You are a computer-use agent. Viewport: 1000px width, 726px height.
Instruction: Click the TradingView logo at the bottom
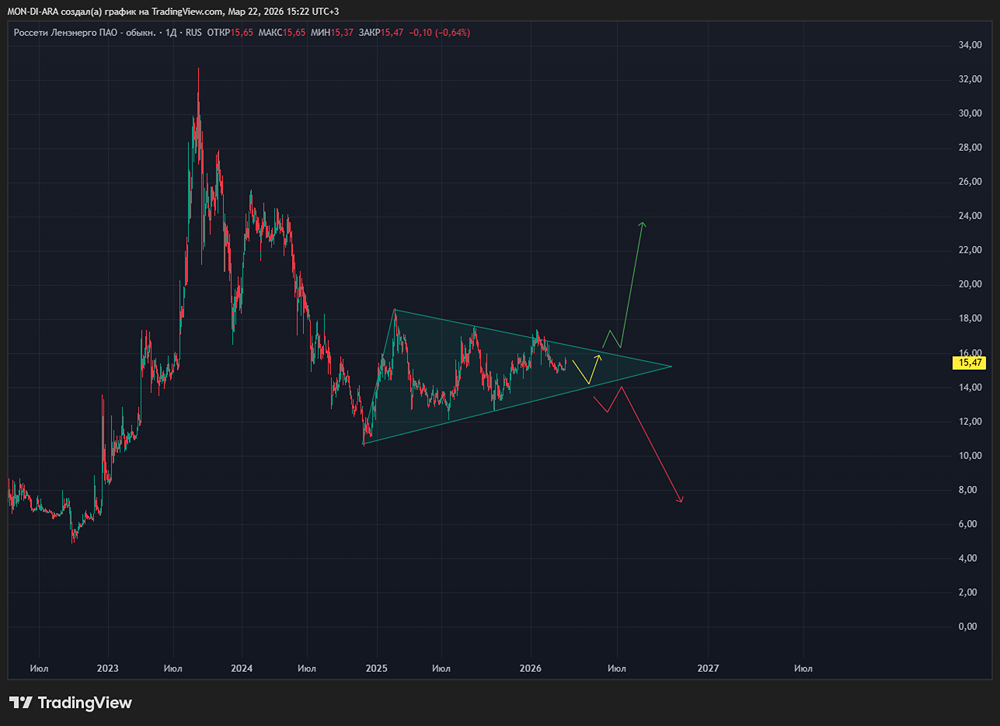pos(70,702)
